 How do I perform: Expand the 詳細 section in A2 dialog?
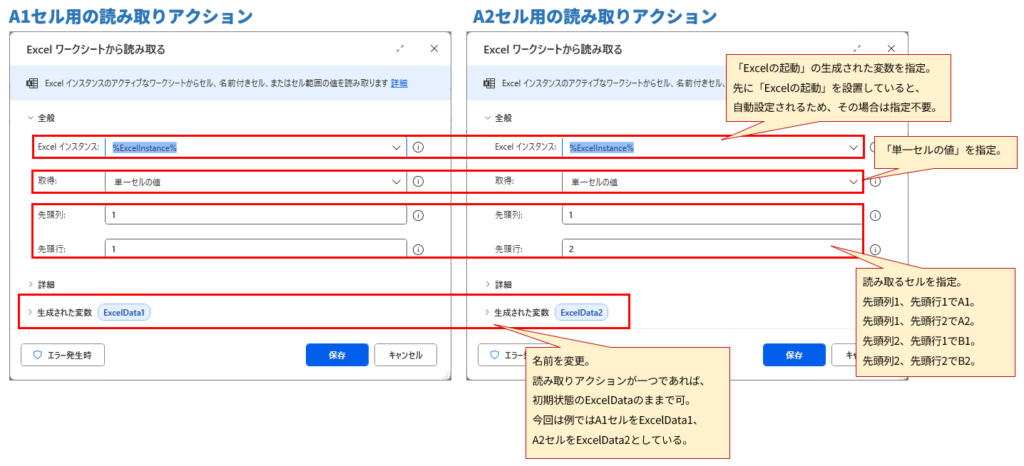click(x=487, y=285)
